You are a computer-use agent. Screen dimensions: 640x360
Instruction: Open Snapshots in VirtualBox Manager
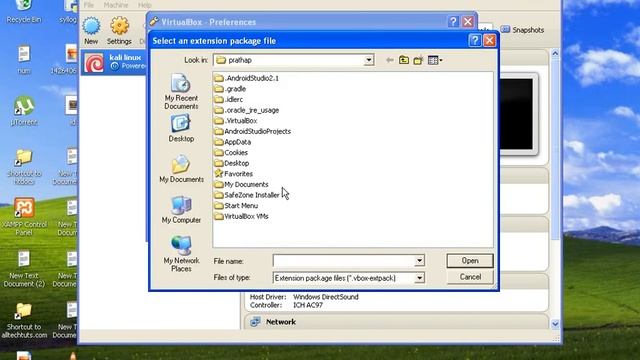(x=522, y=30)
